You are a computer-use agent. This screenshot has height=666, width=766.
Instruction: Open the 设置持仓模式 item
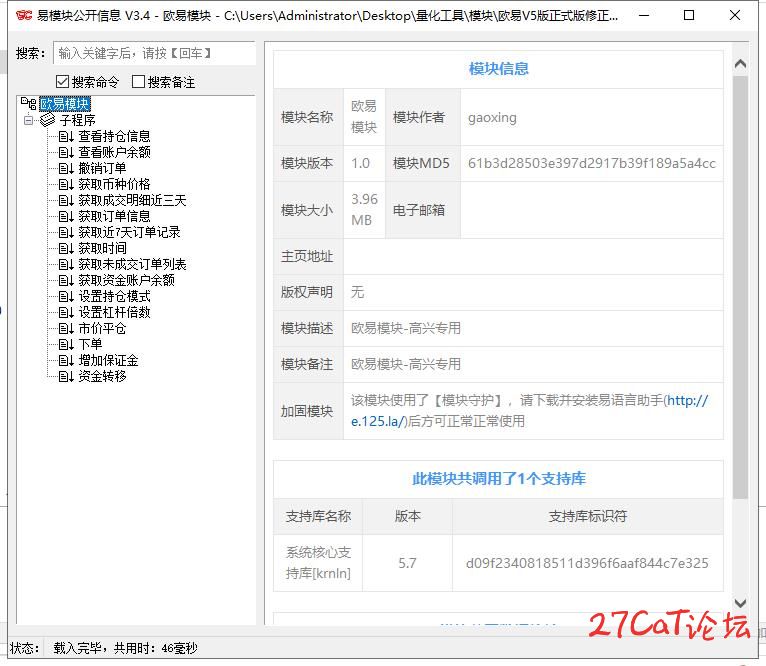tap(114, 297)
